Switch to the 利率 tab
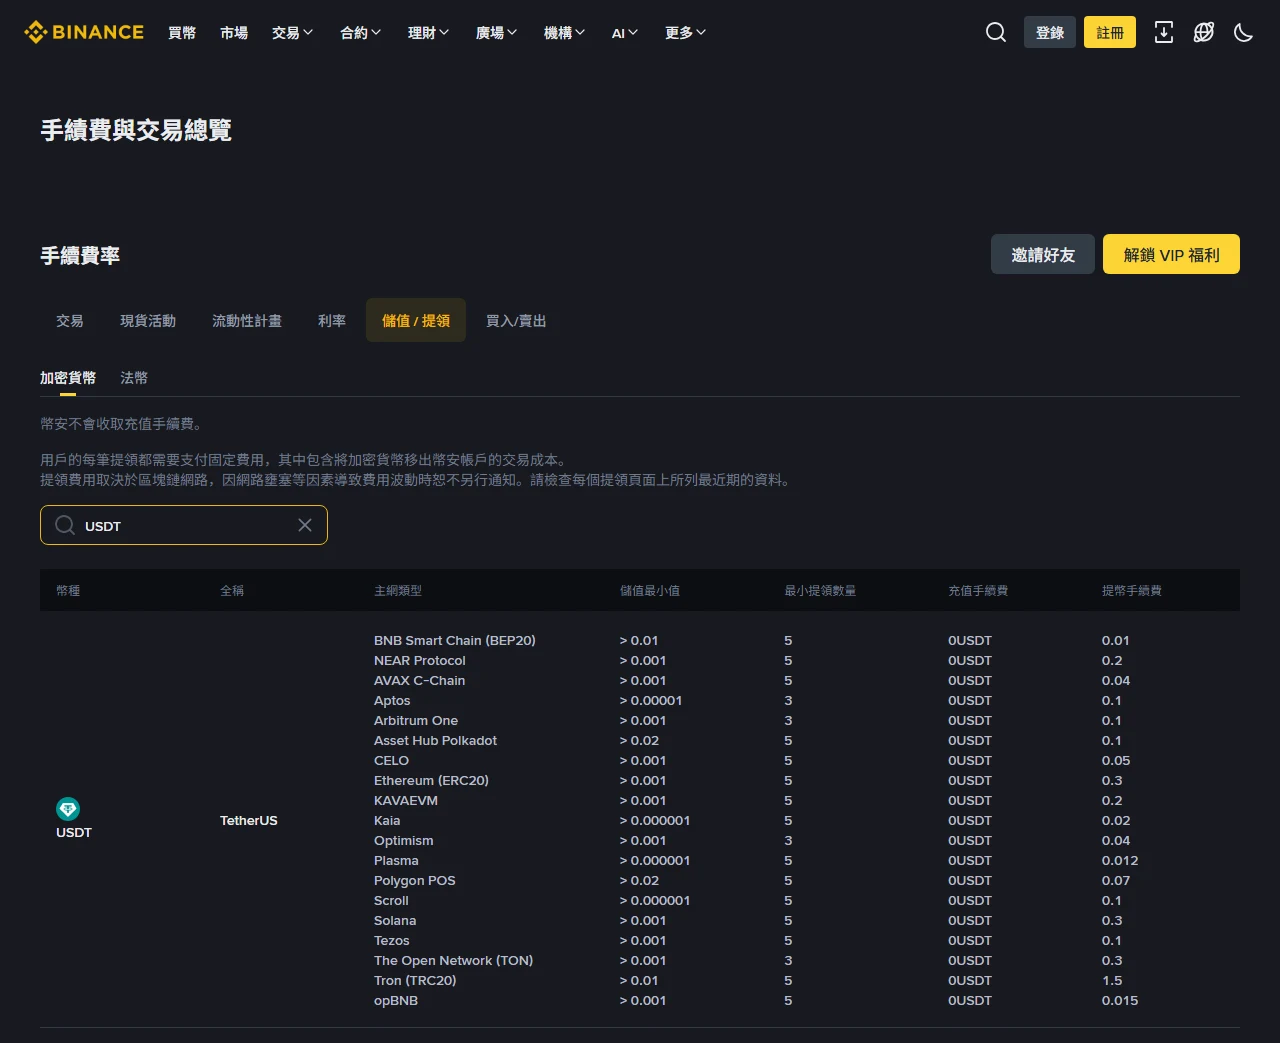The image size is (1280, 1043). 332,320
